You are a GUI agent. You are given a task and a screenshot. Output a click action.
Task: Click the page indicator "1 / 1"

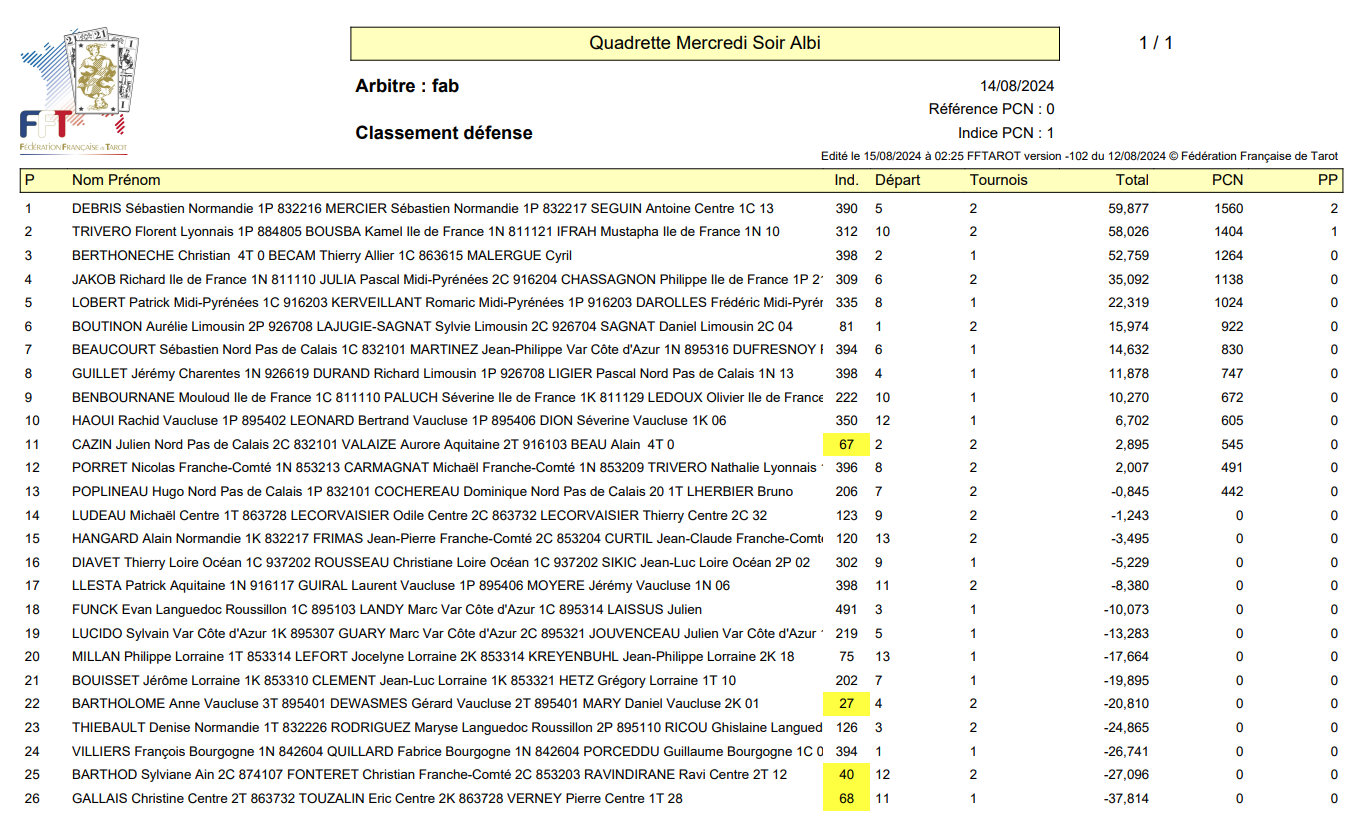pos(1155,43)
